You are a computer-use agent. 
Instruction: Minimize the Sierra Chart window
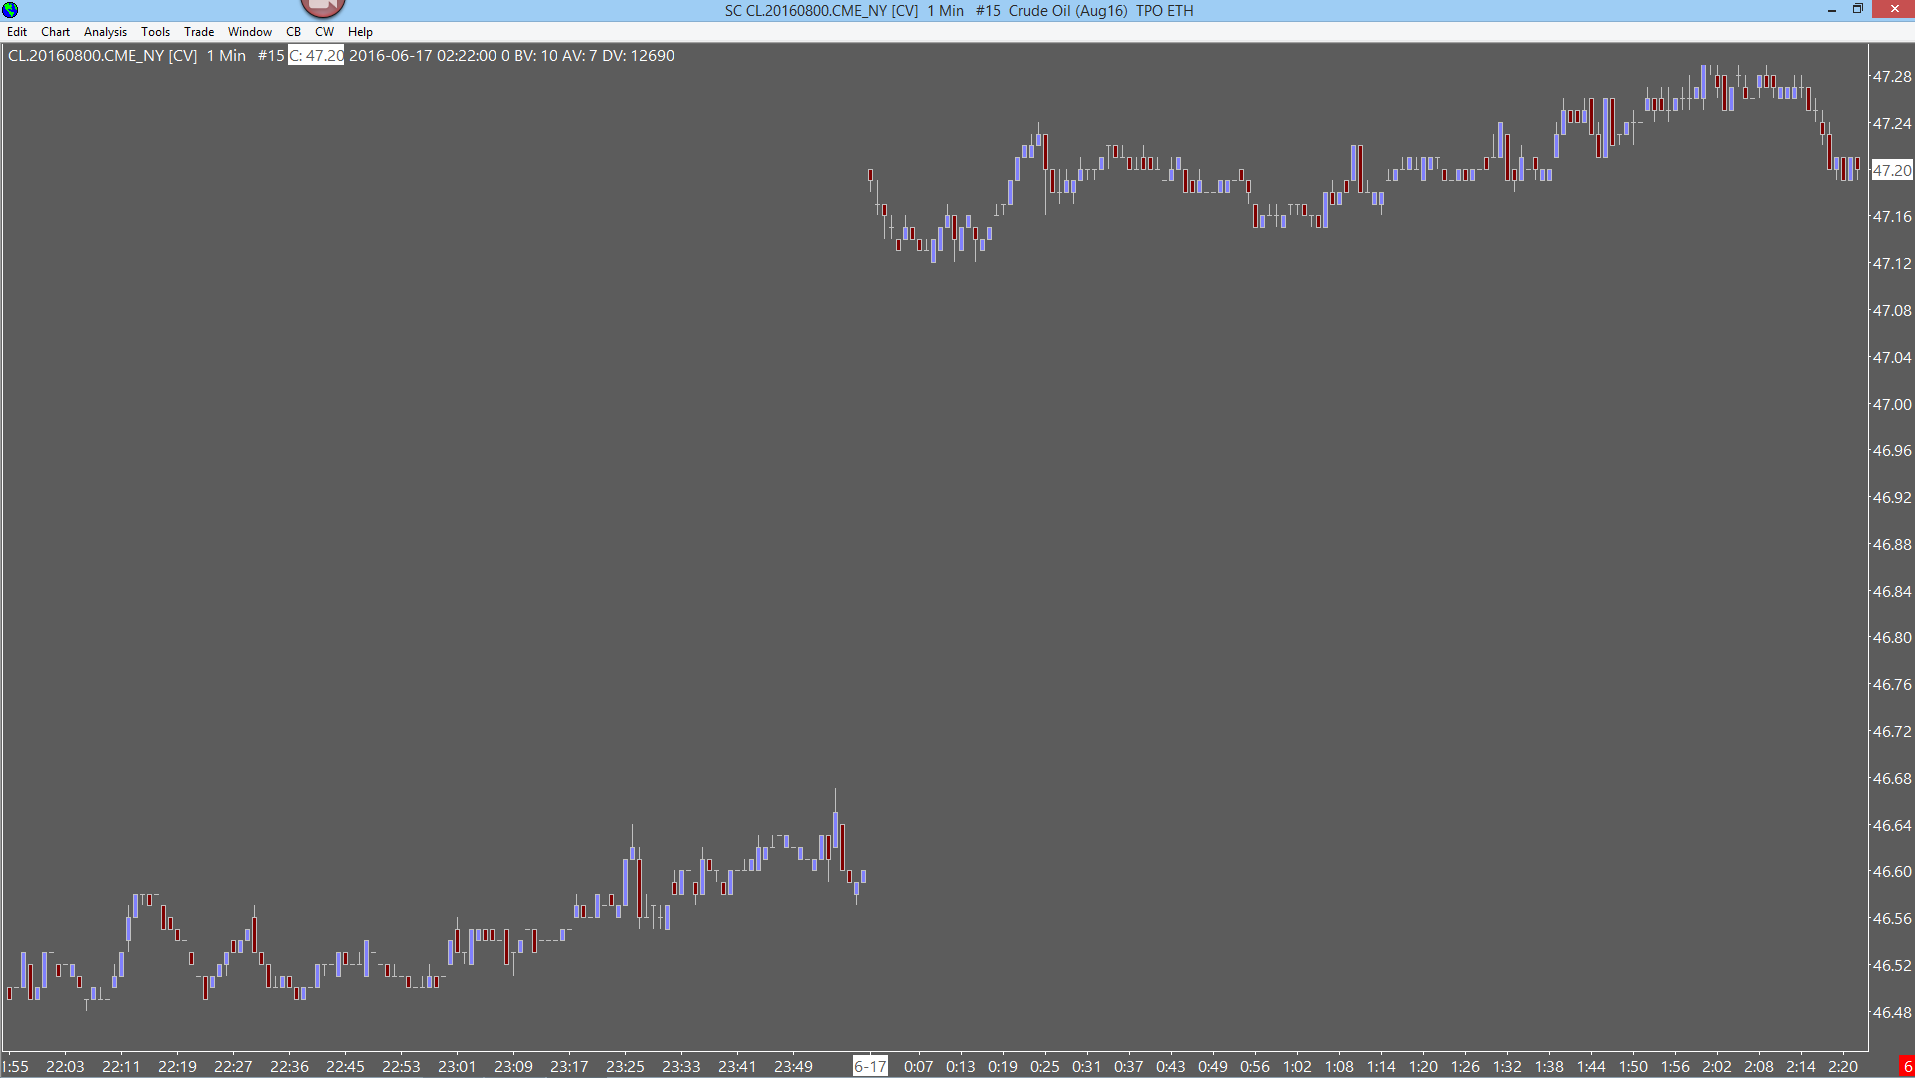point(1832,10)
